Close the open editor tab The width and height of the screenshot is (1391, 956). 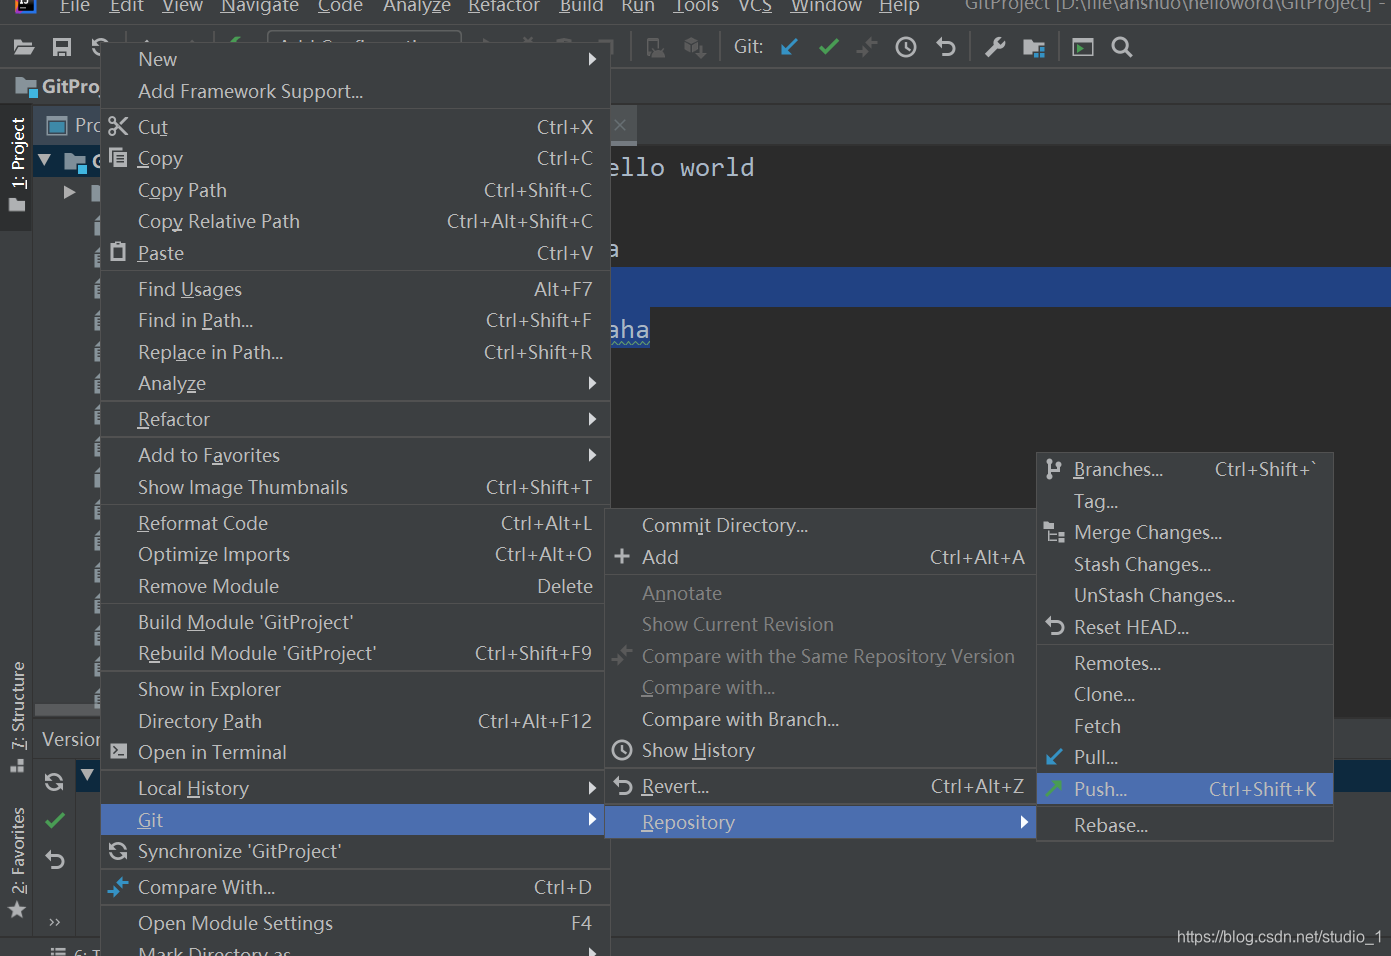[x=620, y=125]
